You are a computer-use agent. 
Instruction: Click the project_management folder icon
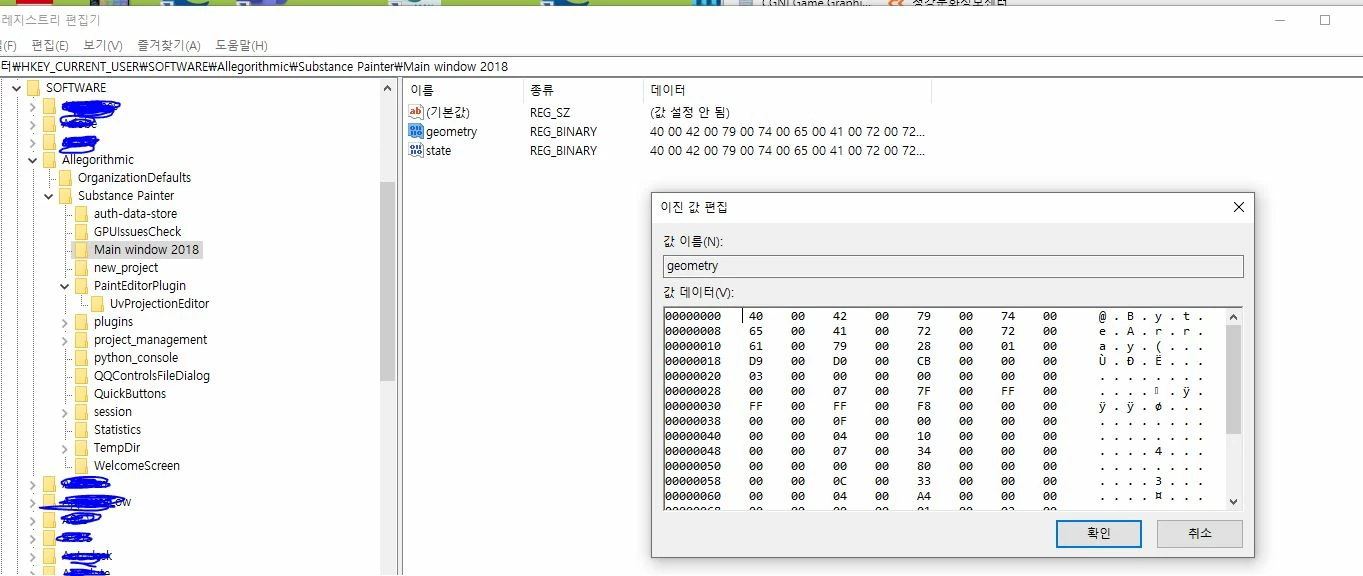[82, 340]
